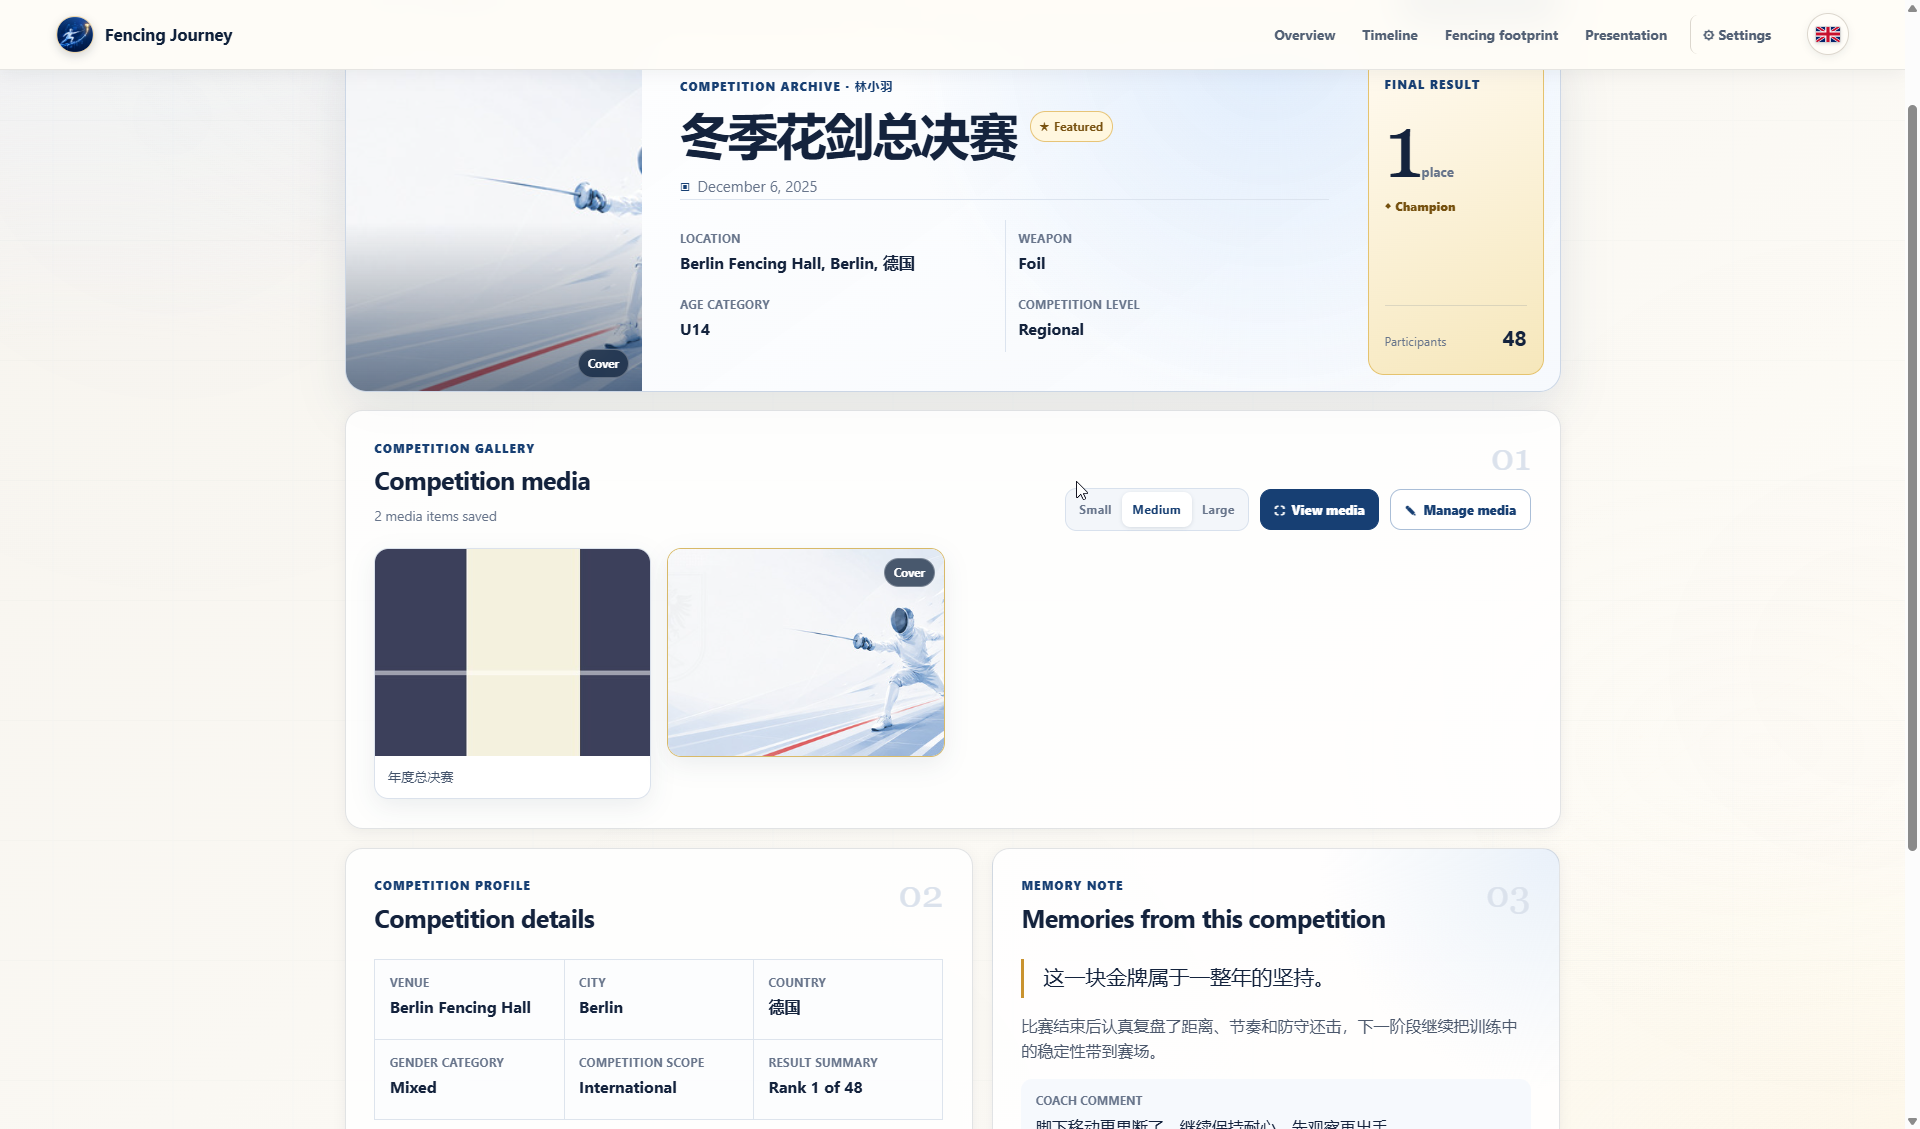This screenshot has height=1129, width=1920.
Task: Click the Featured star badge
Action: click(x=1071, y=127)
